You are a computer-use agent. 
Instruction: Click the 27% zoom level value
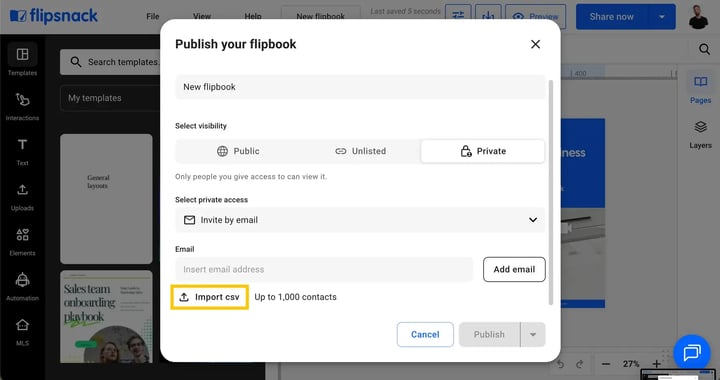[631, 364]
